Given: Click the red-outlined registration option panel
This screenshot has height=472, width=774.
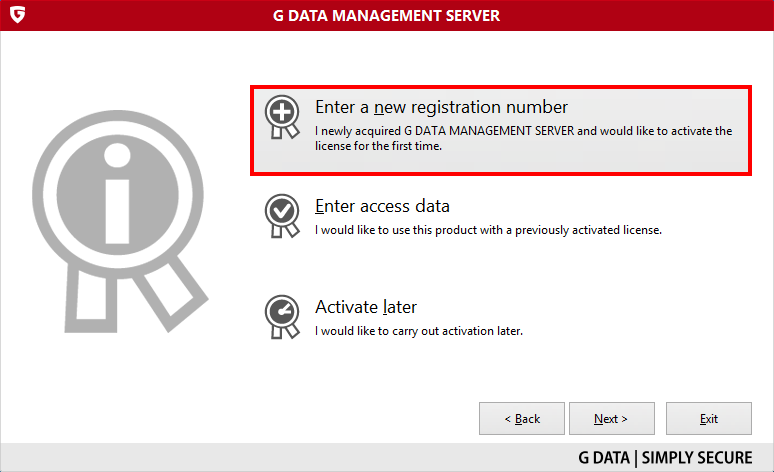Looking at the screenshot, I should pyautogui.click(x=501, y=130).
